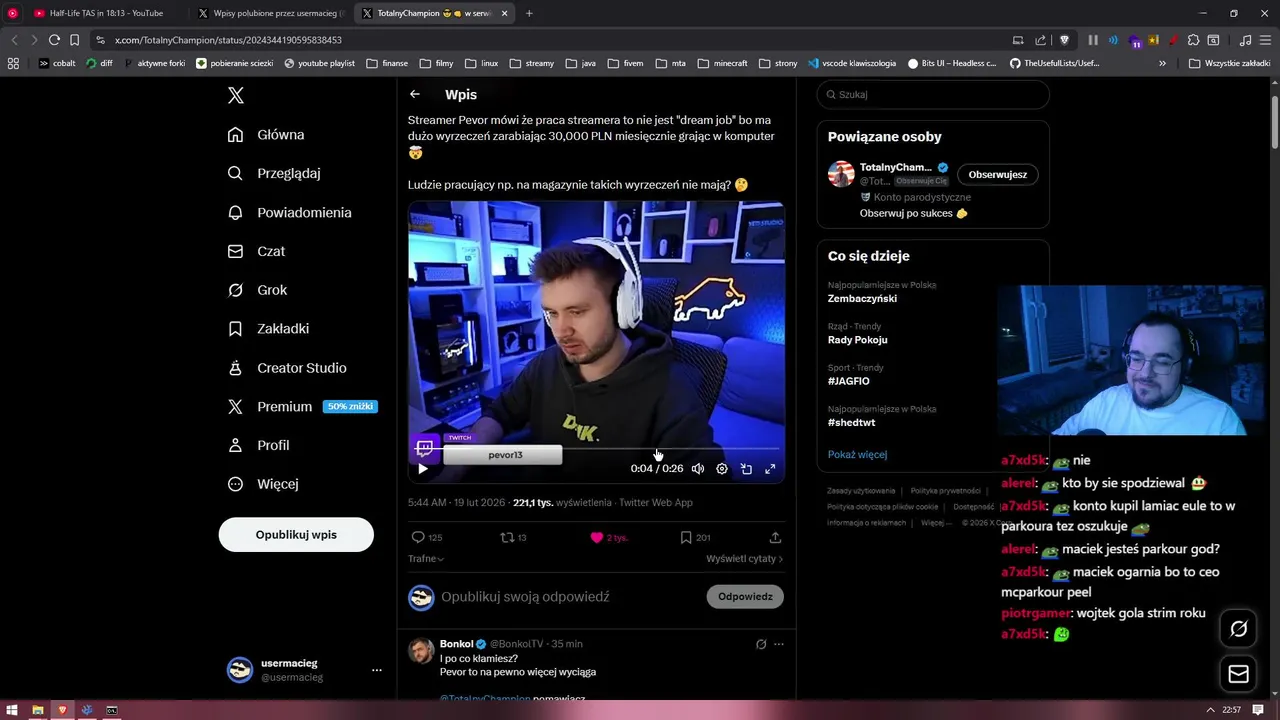The image size is (1280, 720).
Task: Click the Szukaj search field
Action: point(933,94)
